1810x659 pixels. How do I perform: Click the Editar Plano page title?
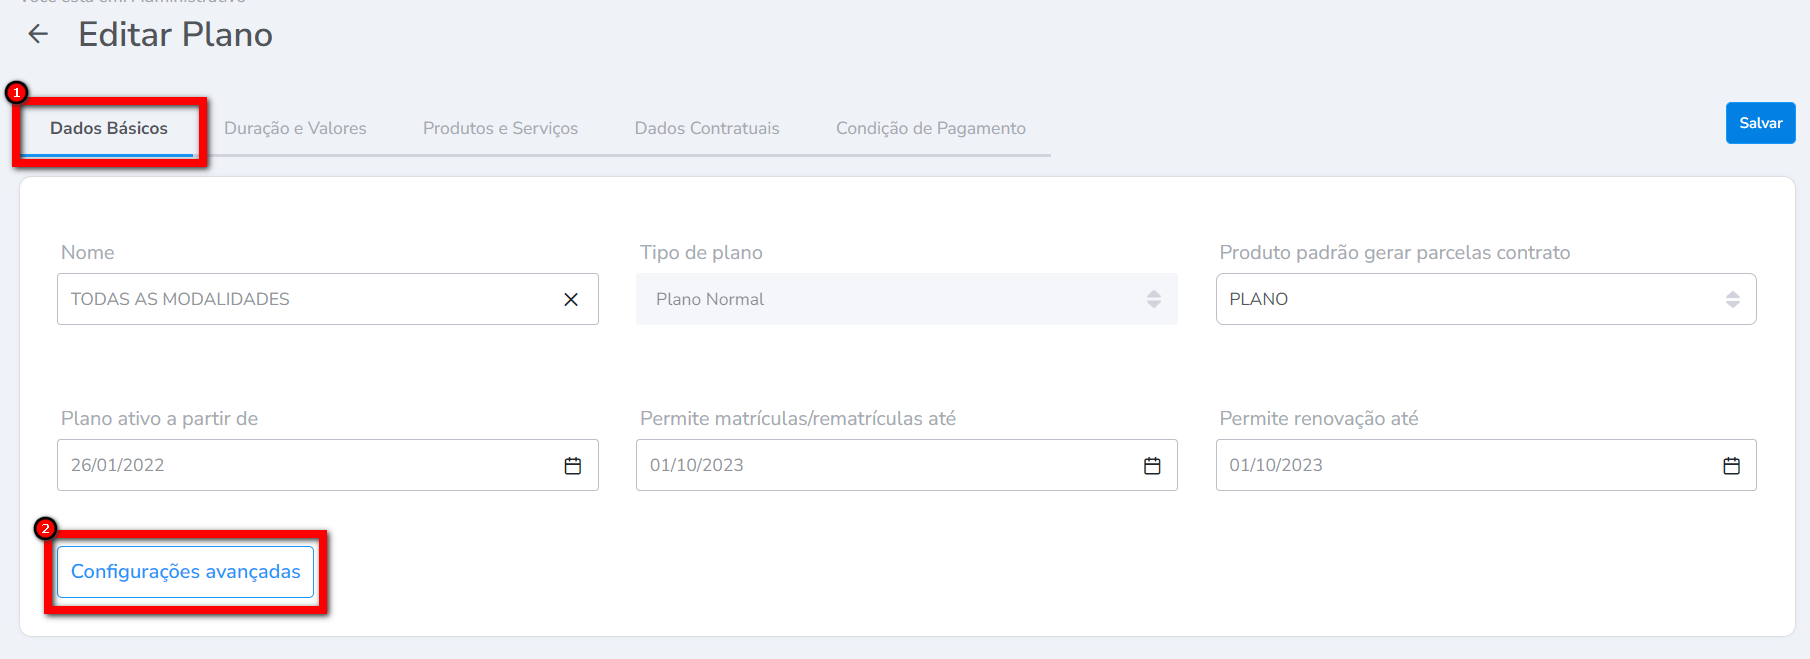[x=175, y=35]
